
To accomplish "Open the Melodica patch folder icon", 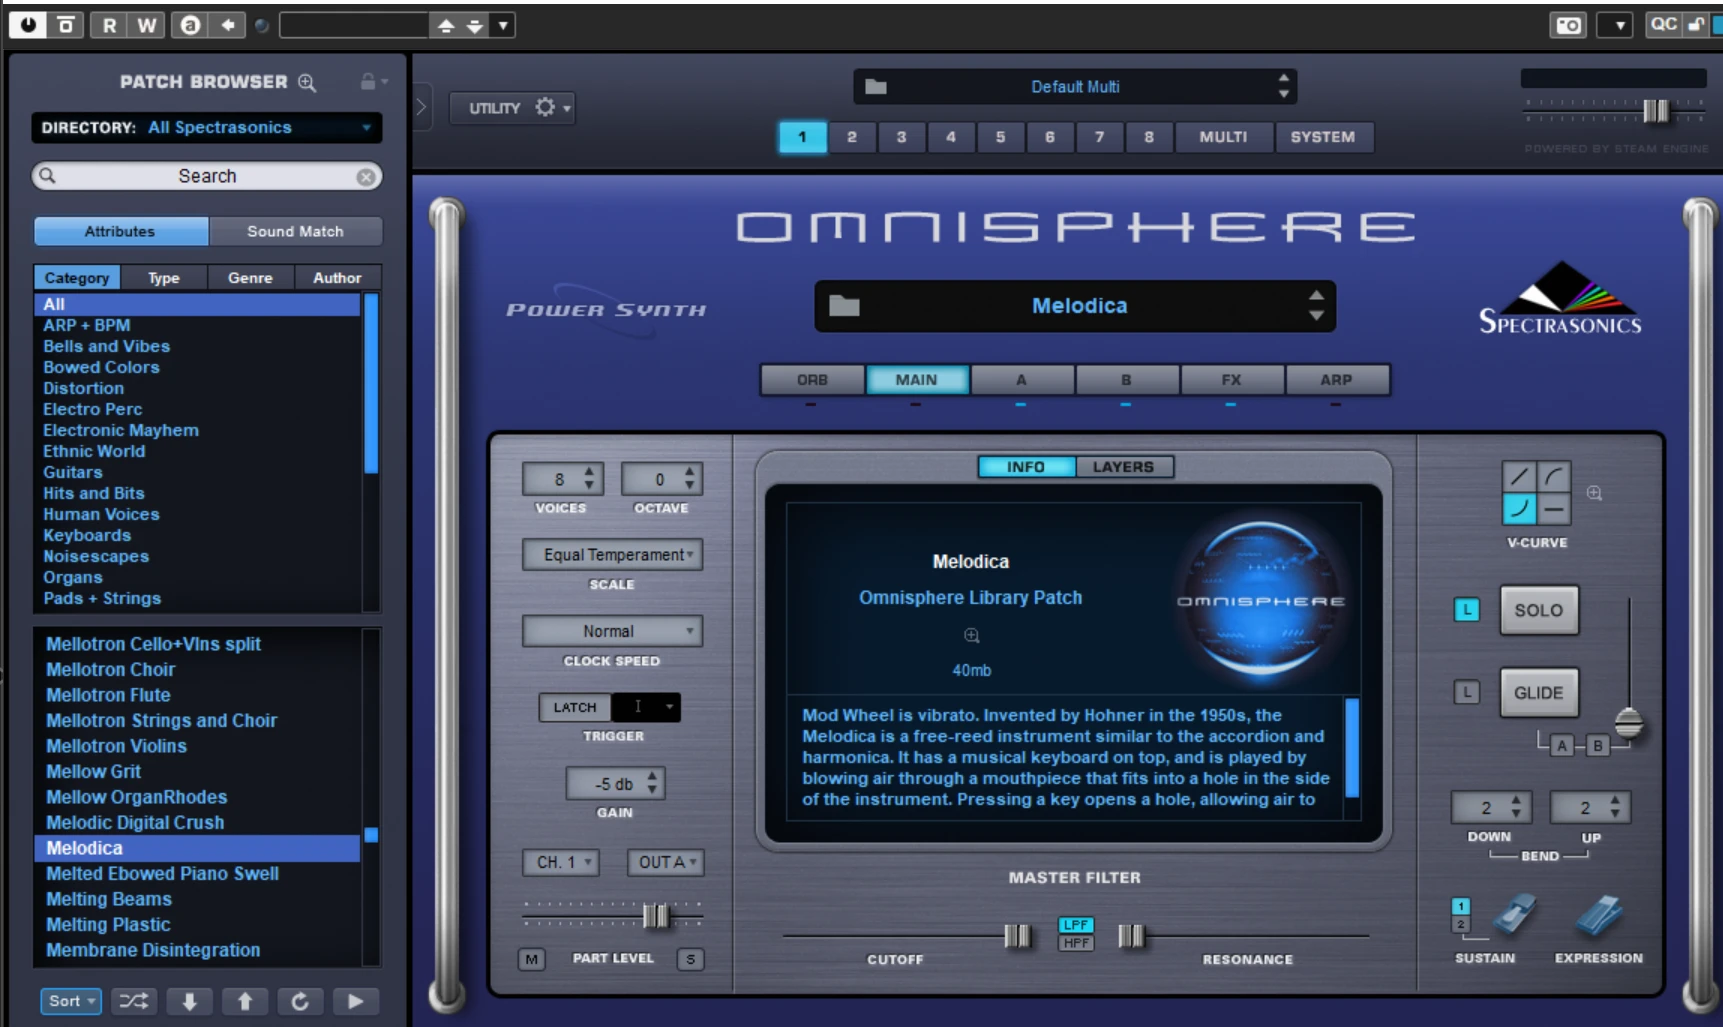I will tap(844, 305).
